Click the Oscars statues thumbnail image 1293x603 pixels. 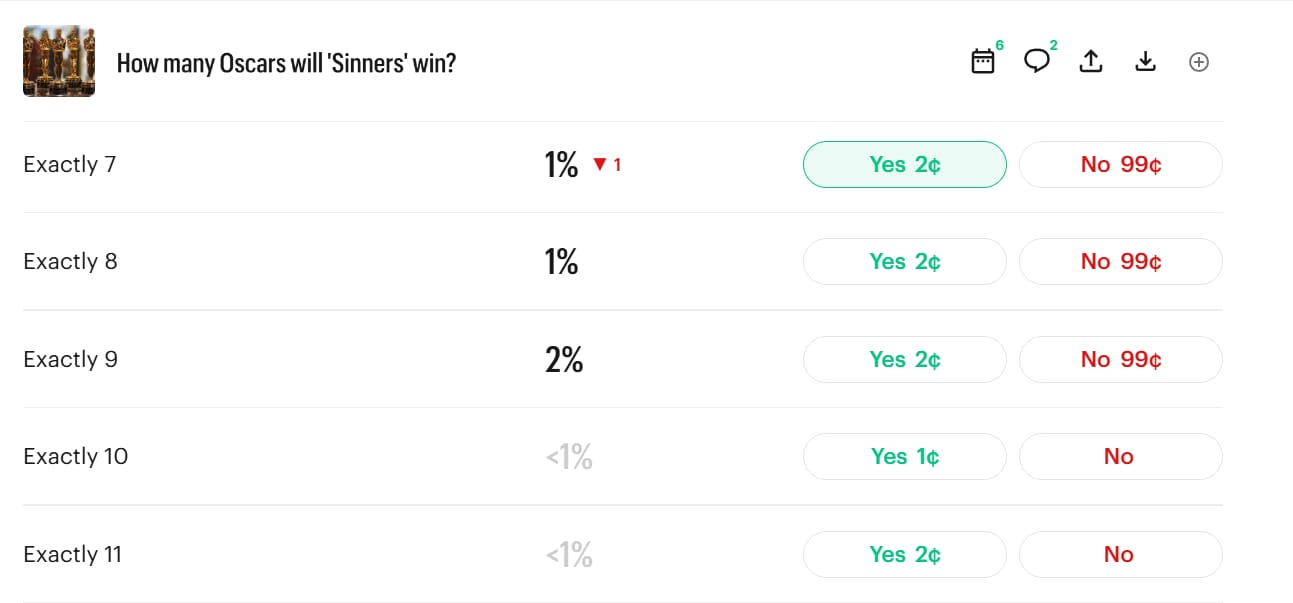coord(59,61)
